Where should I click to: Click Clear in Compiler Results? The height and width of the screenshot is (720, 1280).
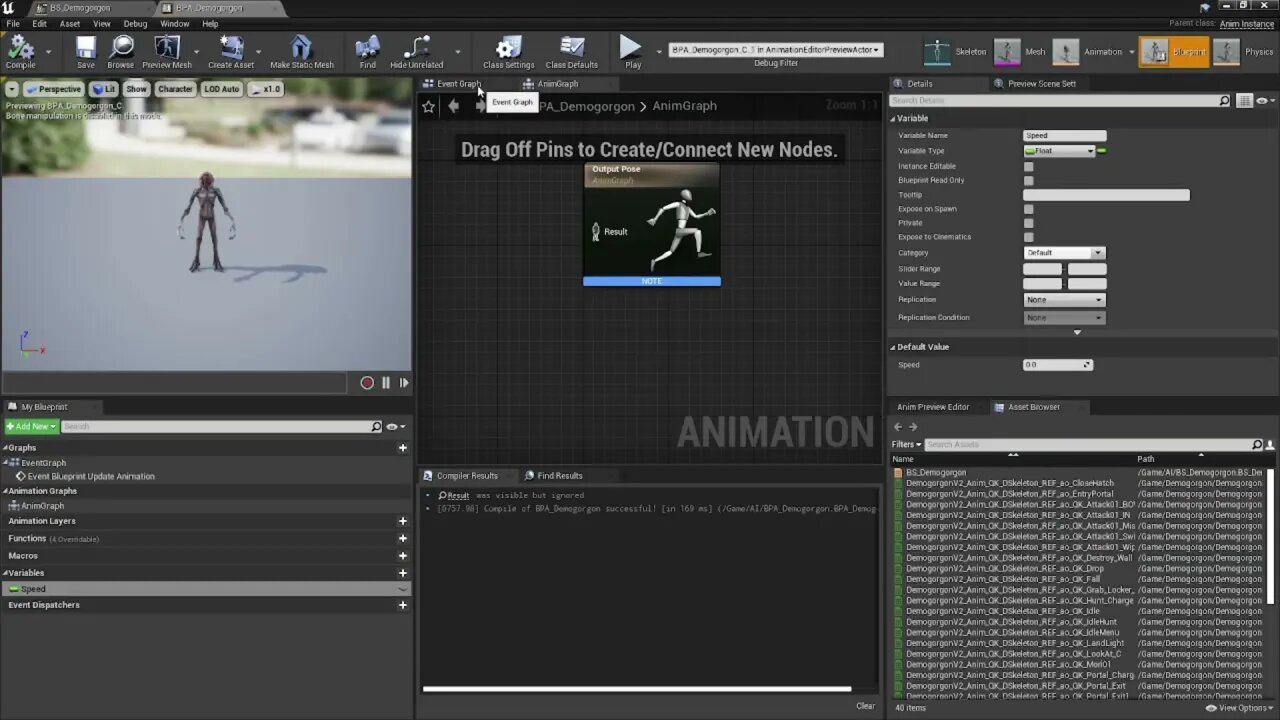pyautogui.click(x=866, y=706)
